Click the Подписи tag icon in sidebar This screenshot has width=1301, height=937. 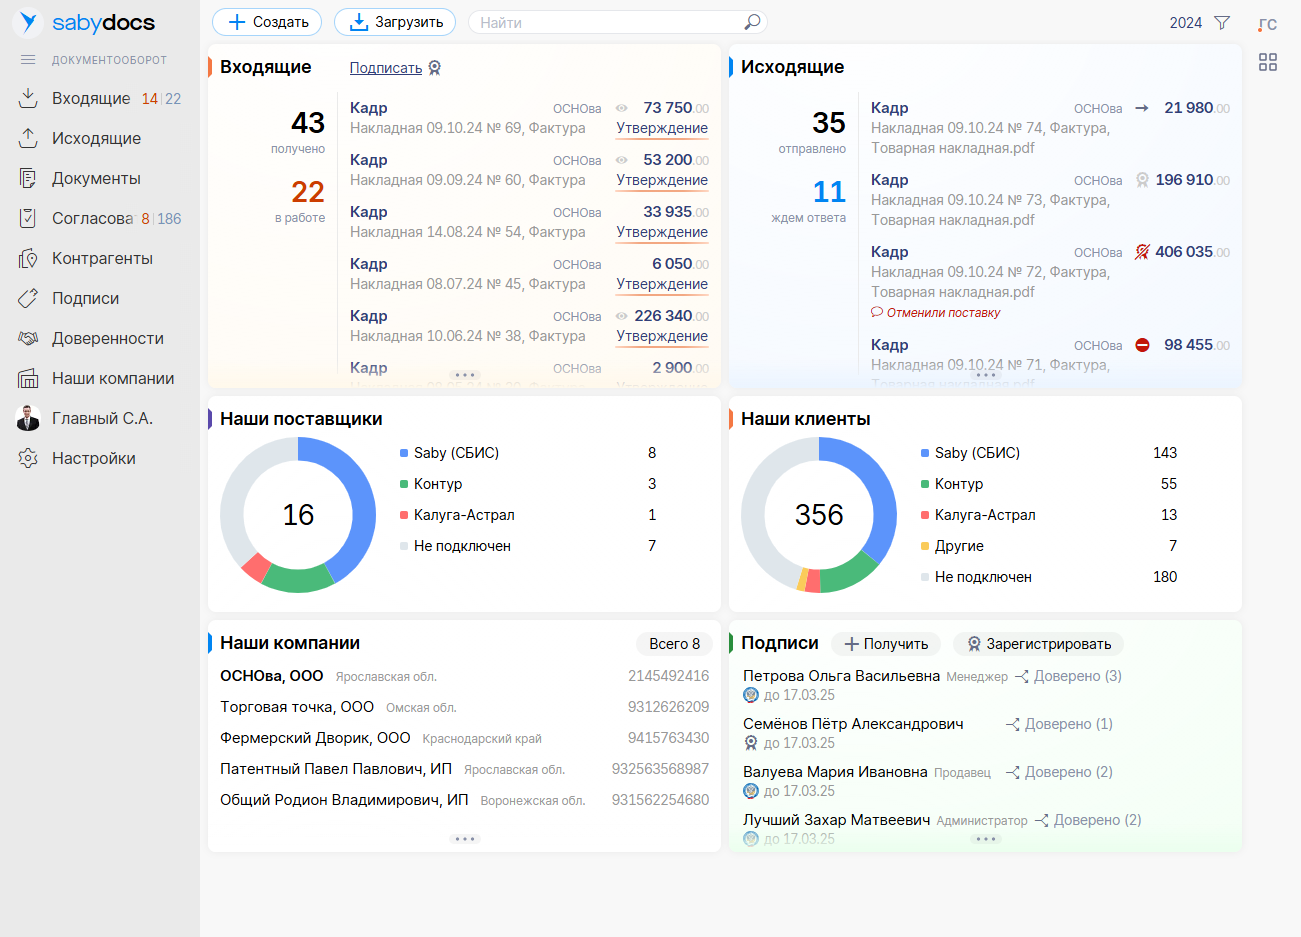pyautogui.click(x=28, y=298)
